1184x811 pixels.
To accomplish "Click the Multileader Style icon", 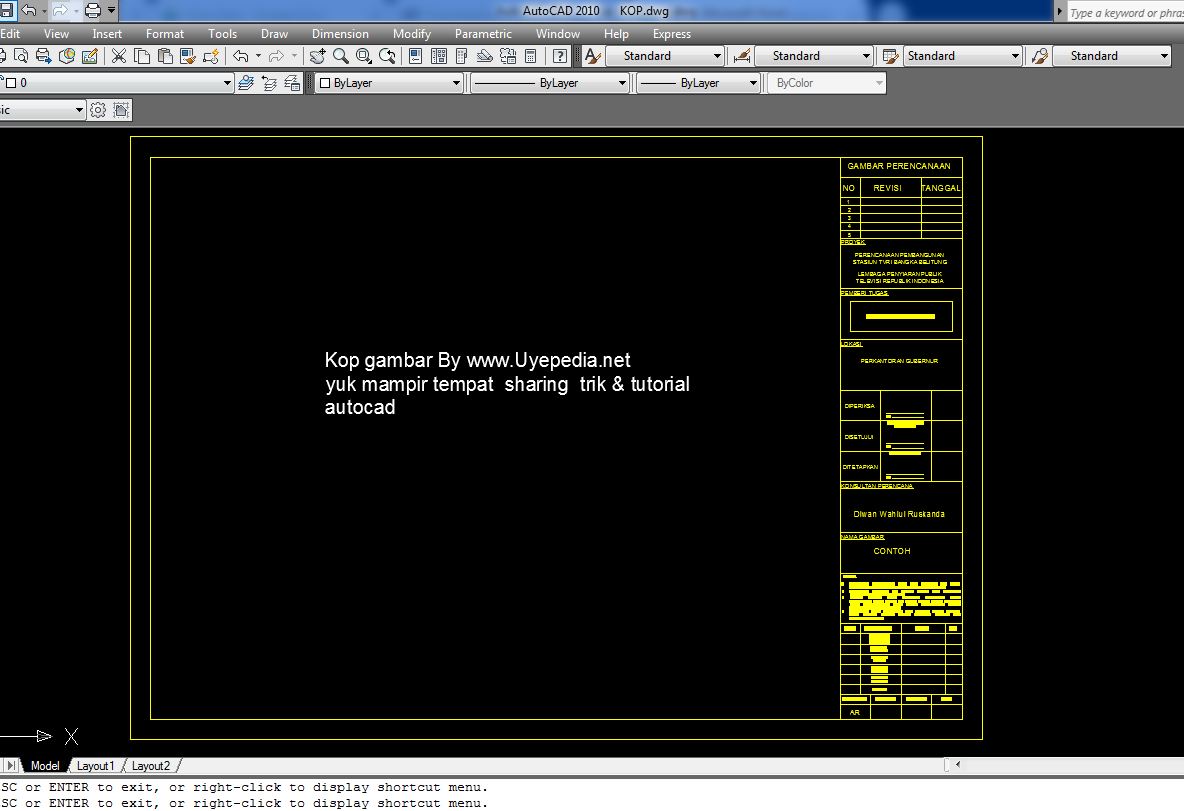I will click(1040, 56).
